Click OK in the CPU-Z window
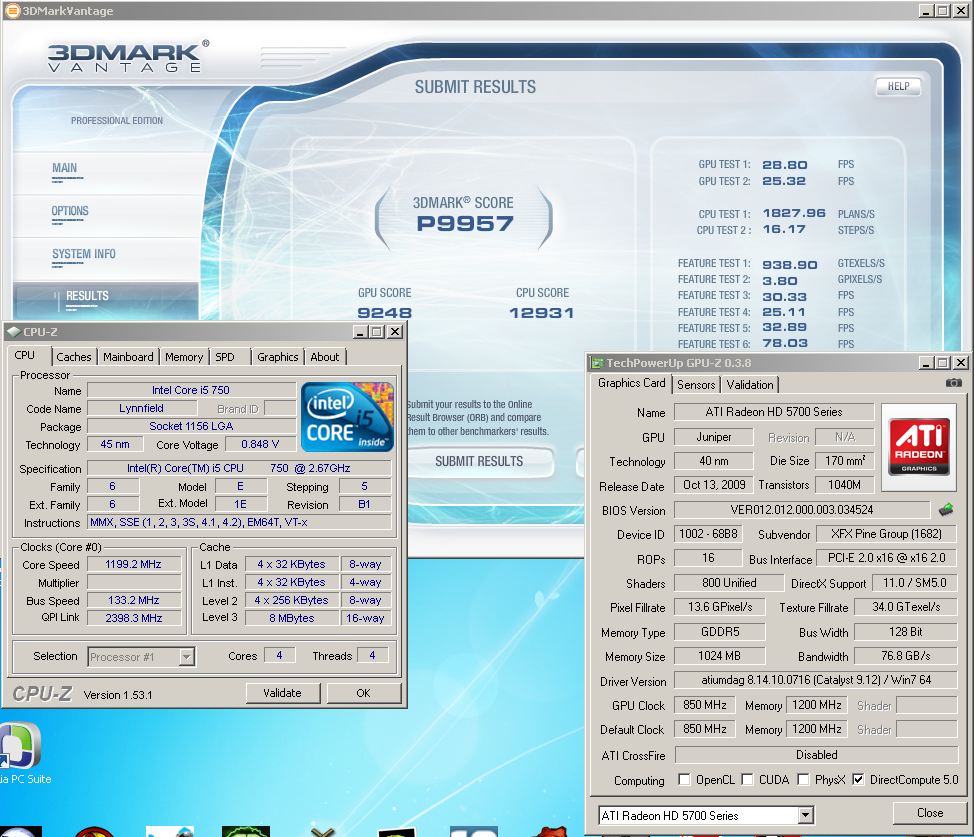The width and height of the screenshot is (974, 837). [x=363, y=693]
